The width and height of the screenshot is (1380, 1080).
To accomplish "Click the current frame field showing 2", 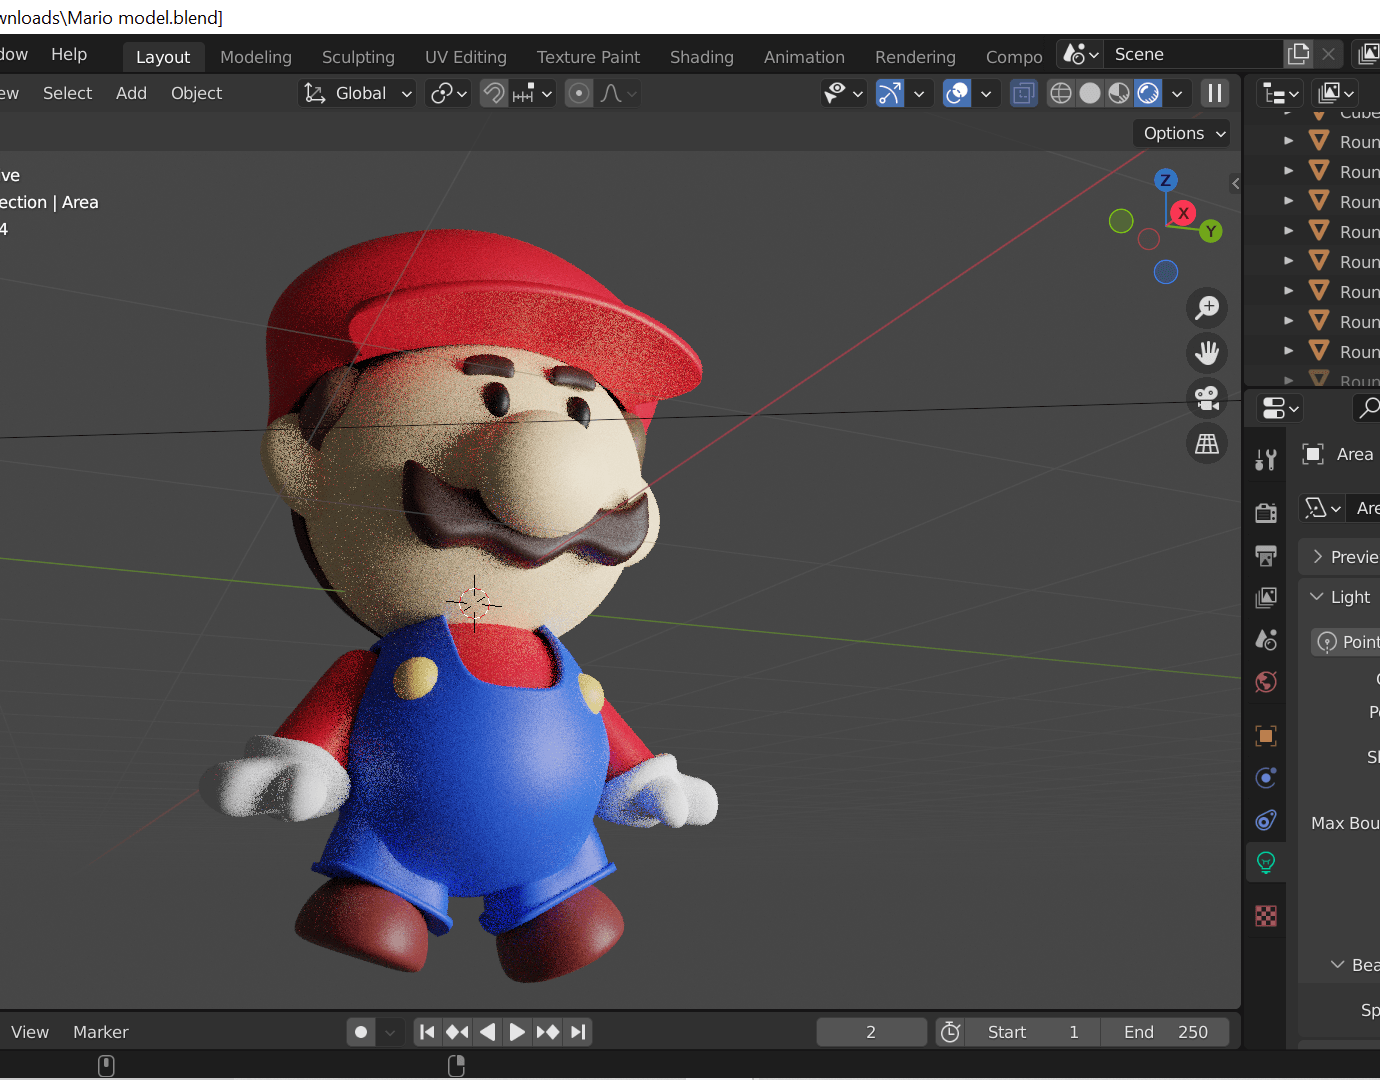I will pos(871,1032).
